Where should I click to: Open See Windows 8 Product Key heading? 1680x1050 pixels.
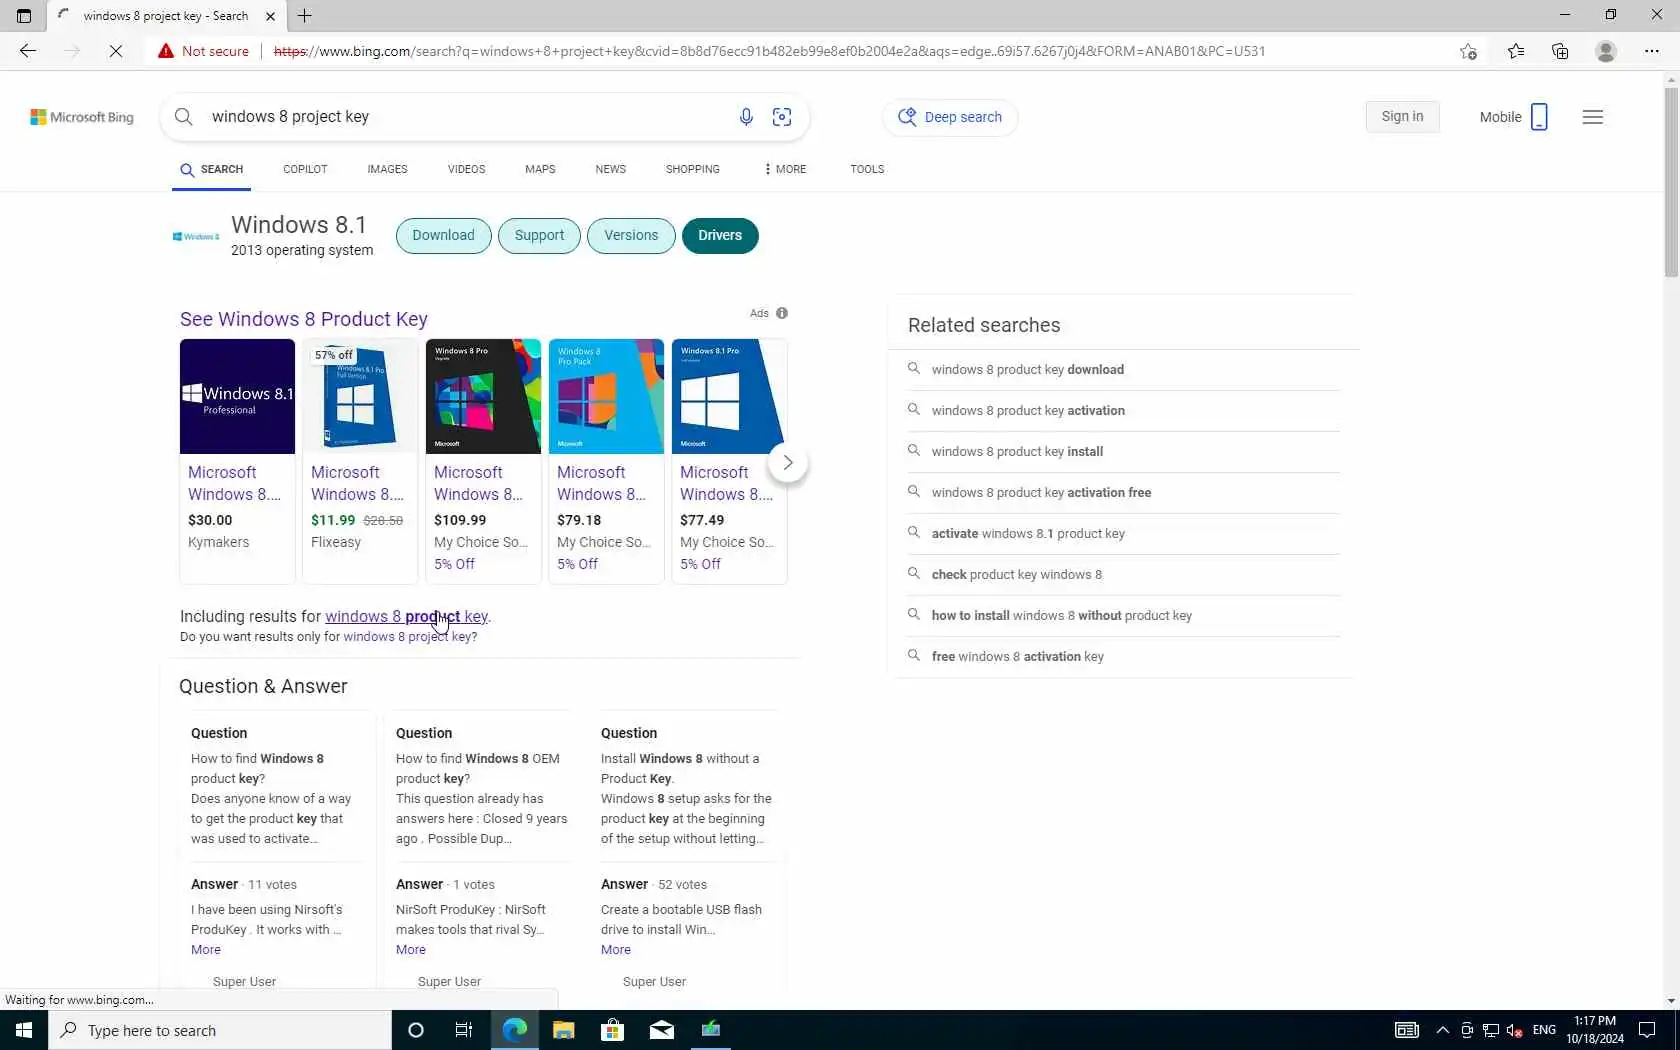point(304,319)
